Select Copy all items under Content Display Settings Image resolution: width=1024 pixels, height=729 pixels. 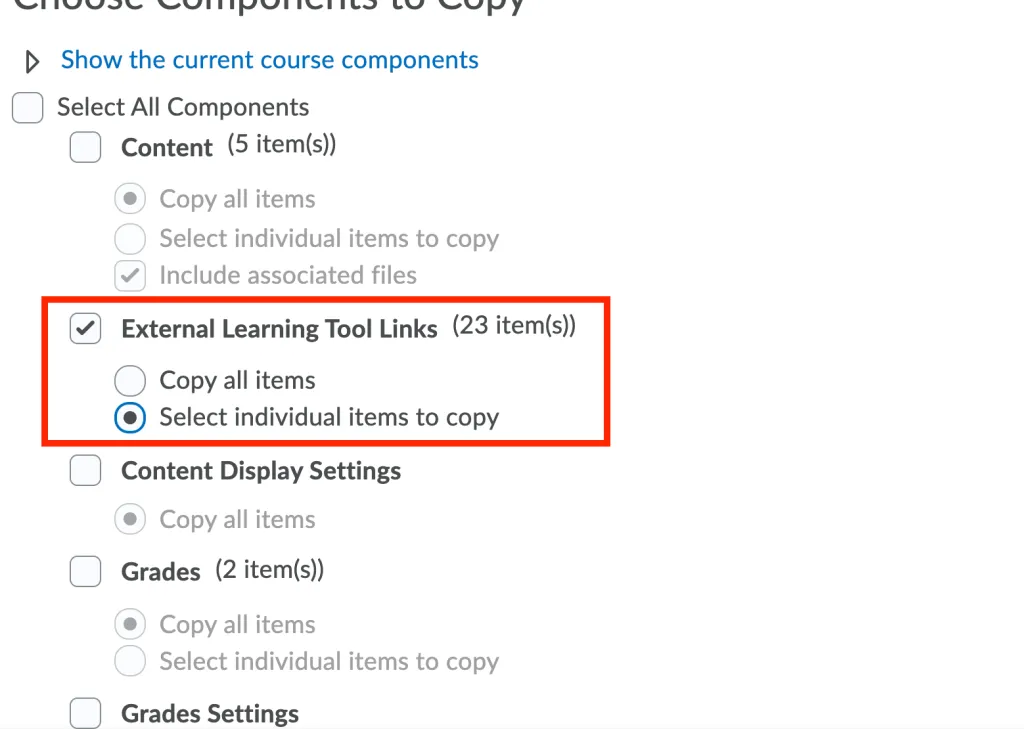(x=130, y=519)
